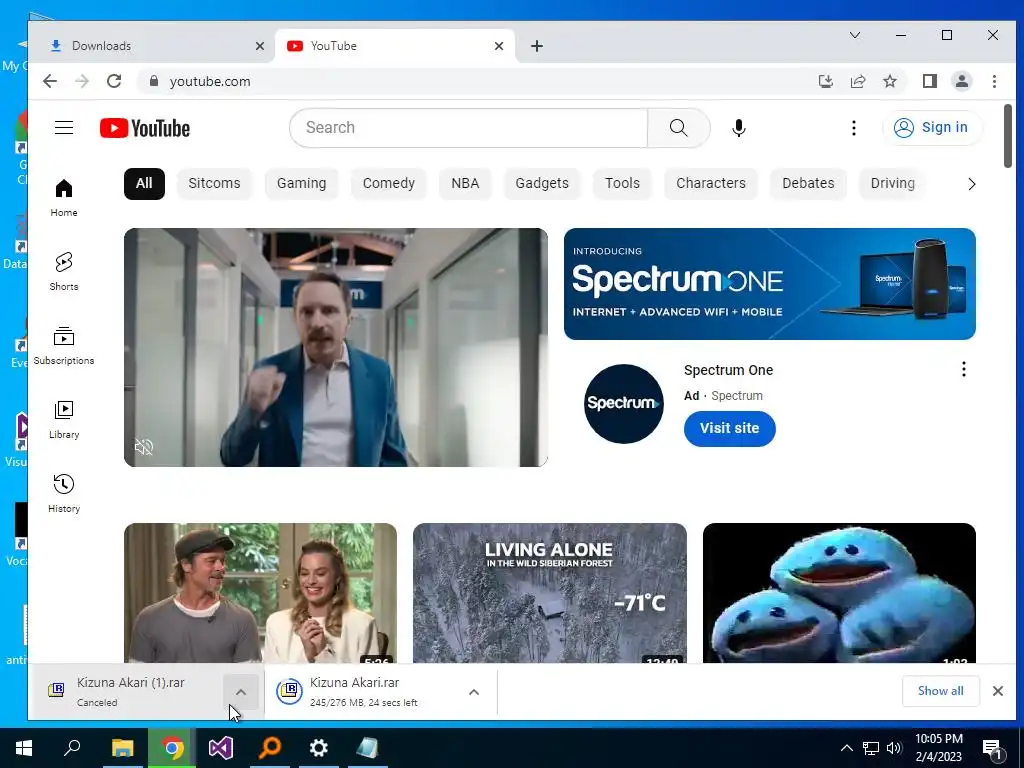Image resolution: width=1024 pixels, height=768 pixels.
Task: Close the Downloads tab
Action: (260, 46)
